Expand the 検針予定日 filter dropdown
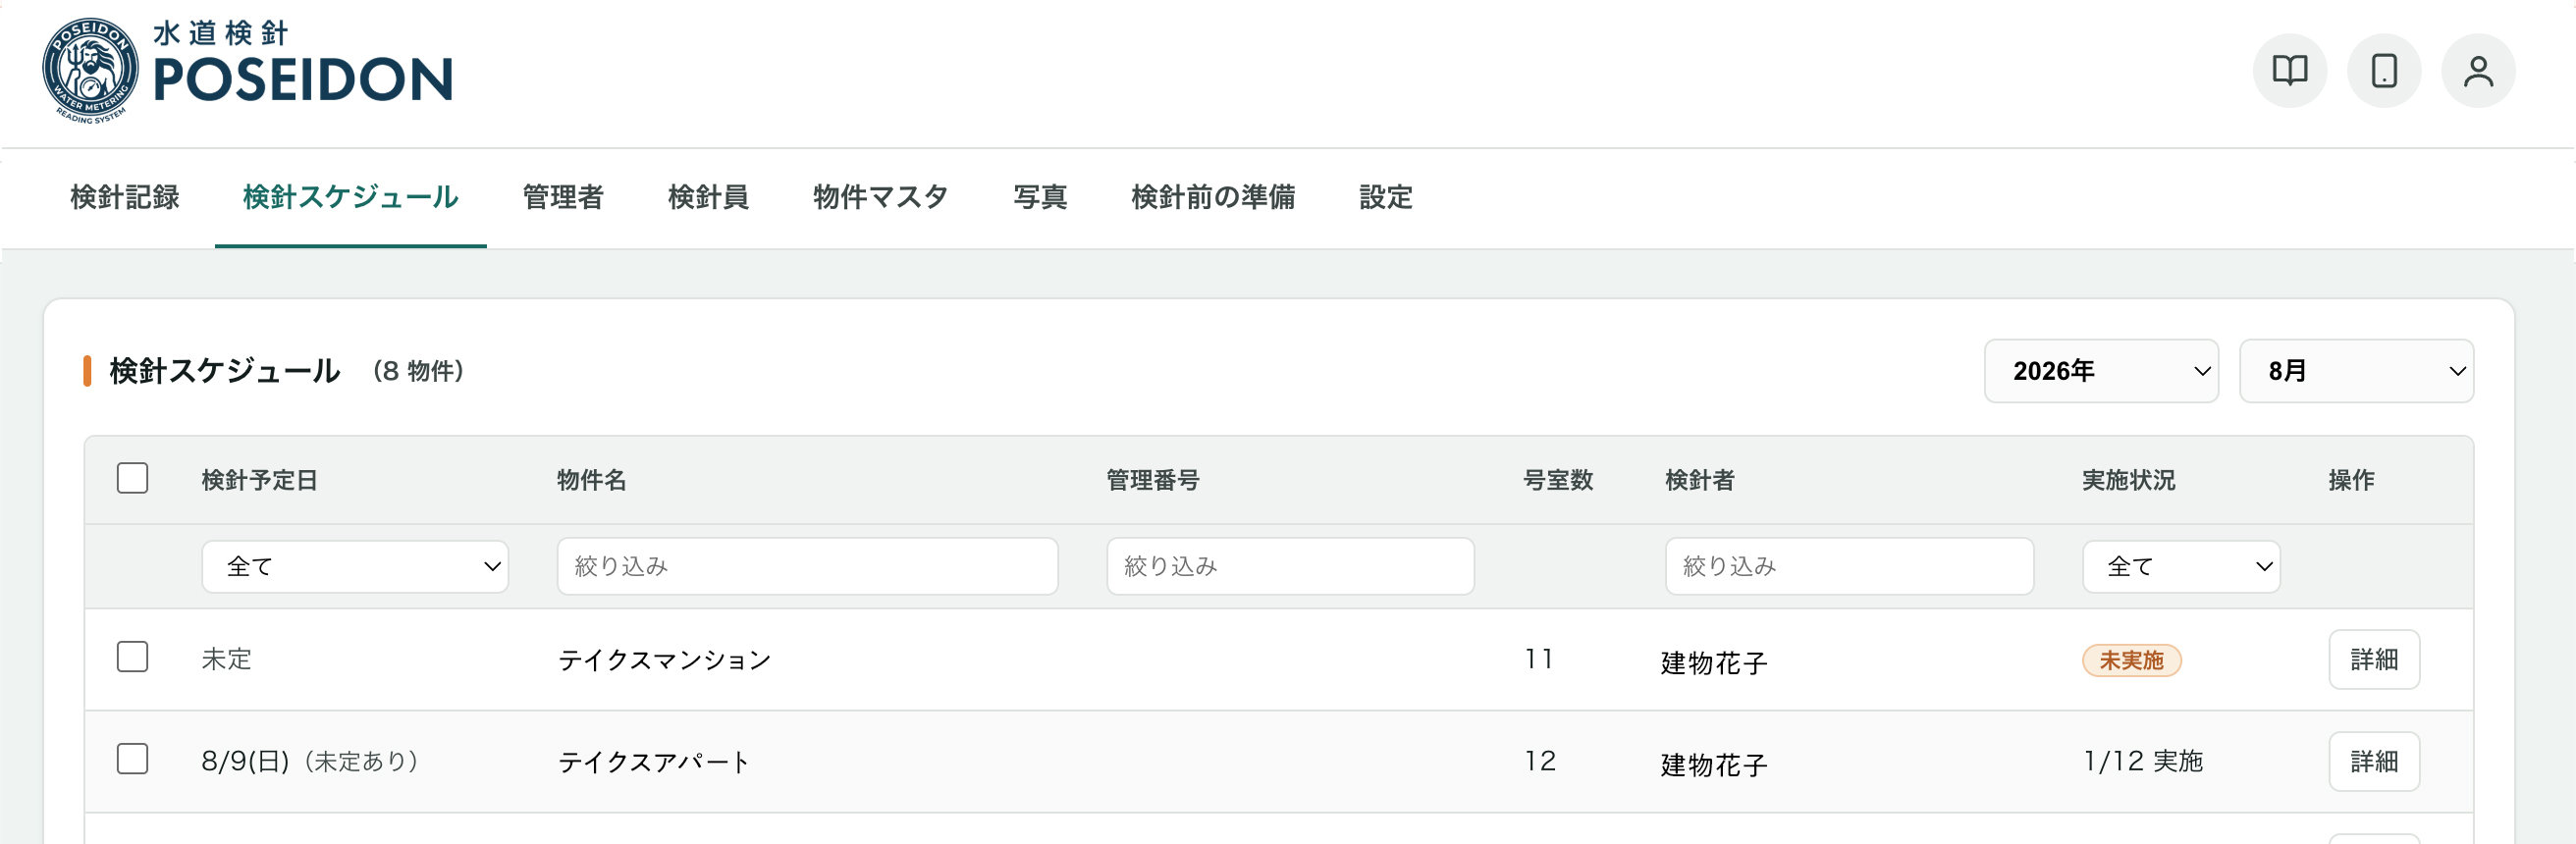The image size is (2576, 844). tap(355, 567)
